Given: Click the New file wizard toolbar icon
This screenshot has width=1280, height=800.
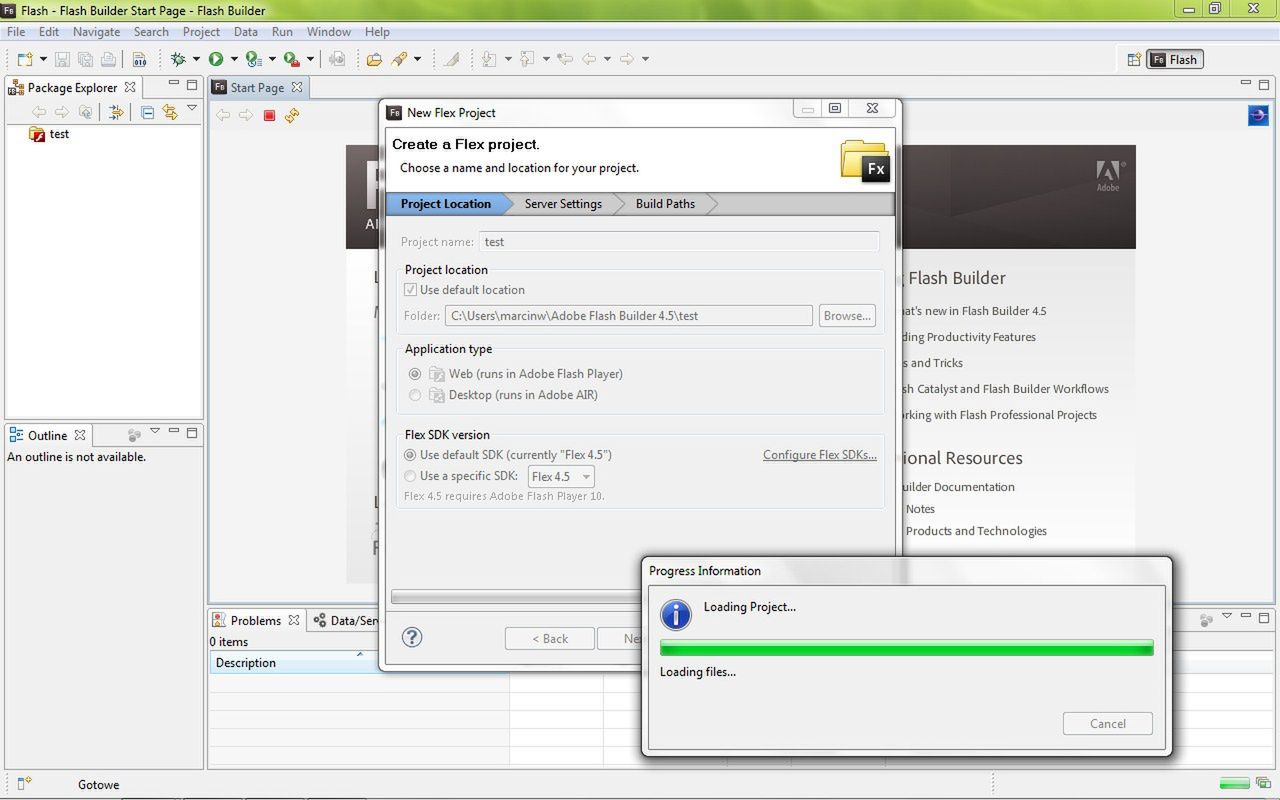Looking at the screenshot, I should click(x=25, y=59).
